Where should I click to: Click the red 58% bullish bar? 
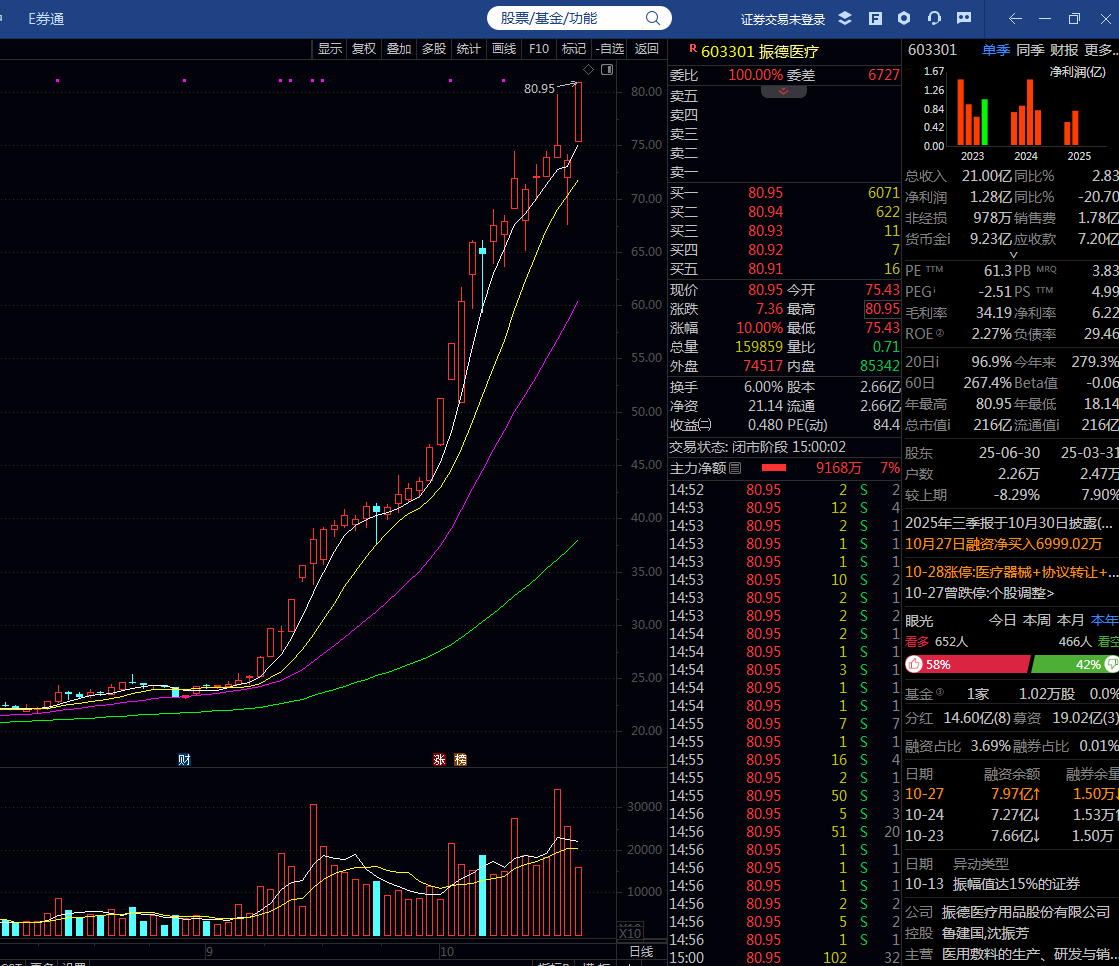coord(967,664)
